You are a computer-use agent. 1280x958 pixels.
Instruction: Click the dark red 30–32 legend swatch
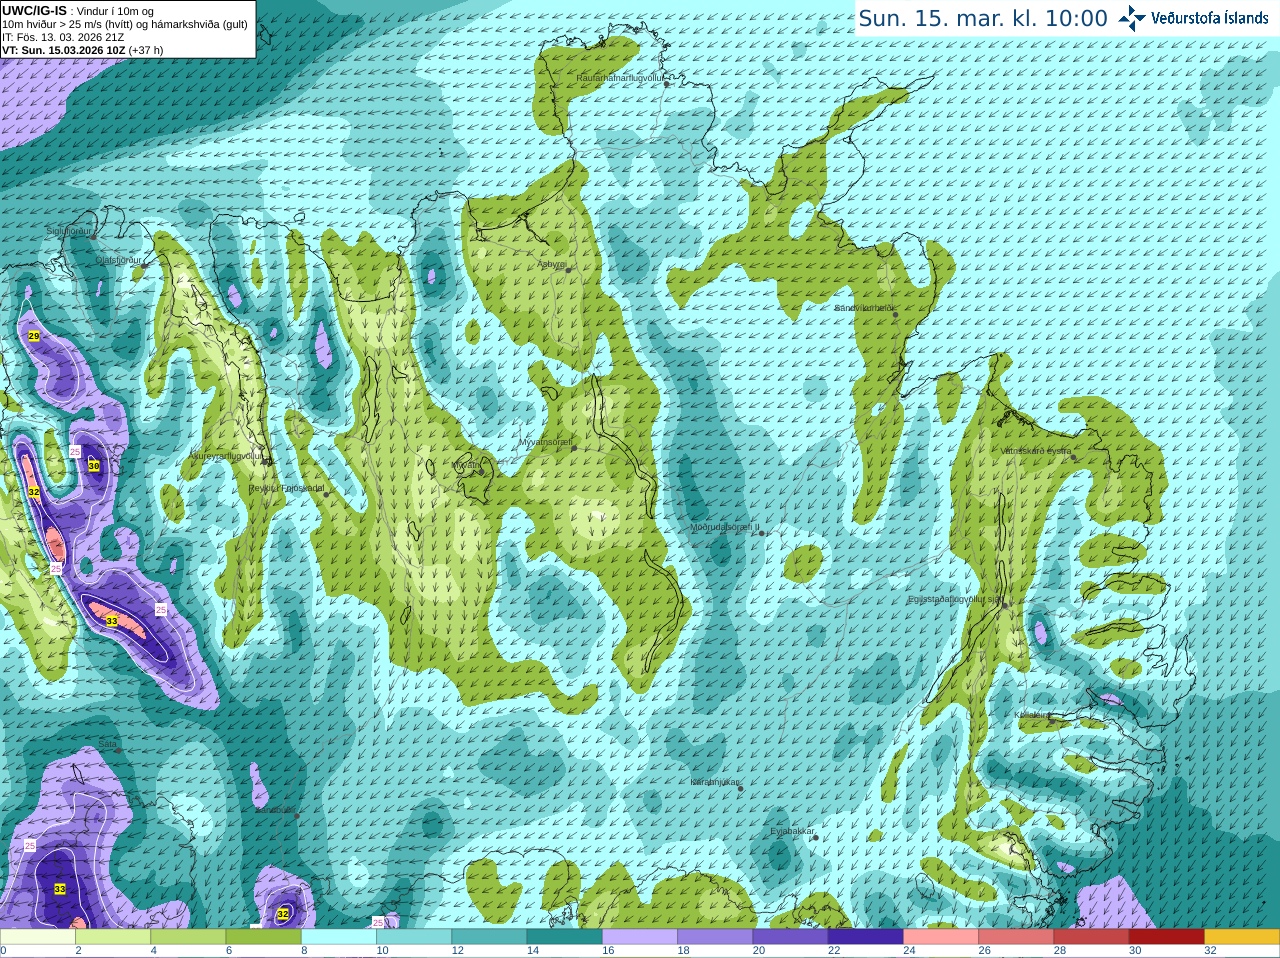[1167, 937]
